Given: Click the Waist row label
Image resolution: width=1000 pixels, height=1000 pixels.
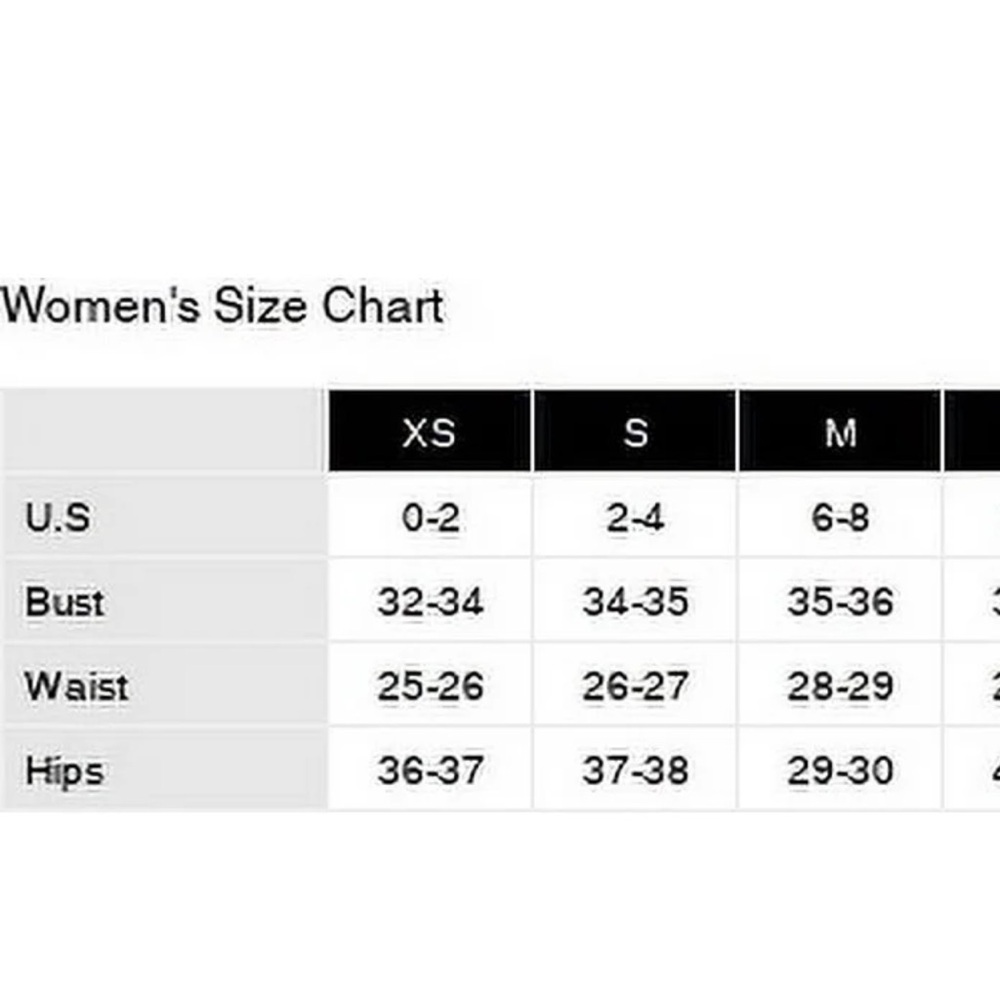Looking at the screenshot, I should [x=77, y=687].
